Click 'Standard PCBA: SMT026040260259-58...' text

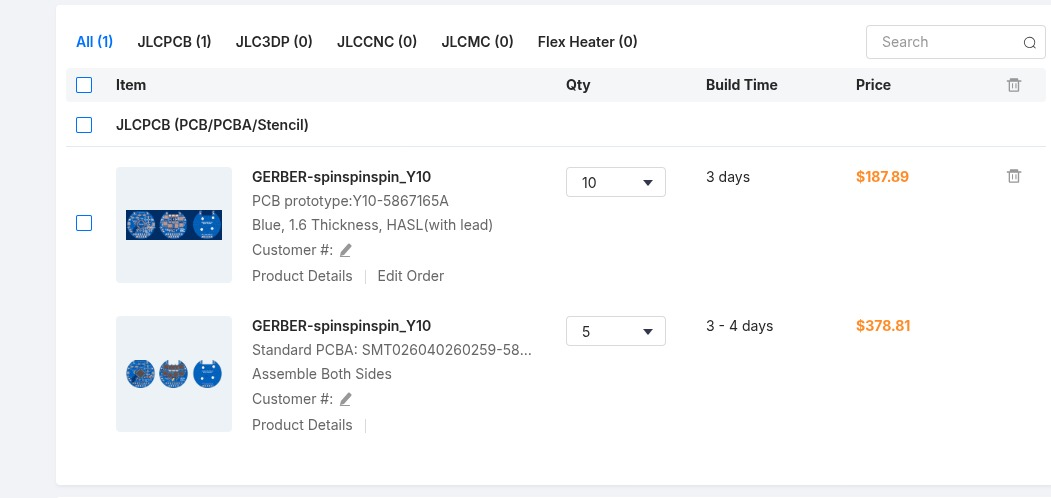(x=391, y=350)
